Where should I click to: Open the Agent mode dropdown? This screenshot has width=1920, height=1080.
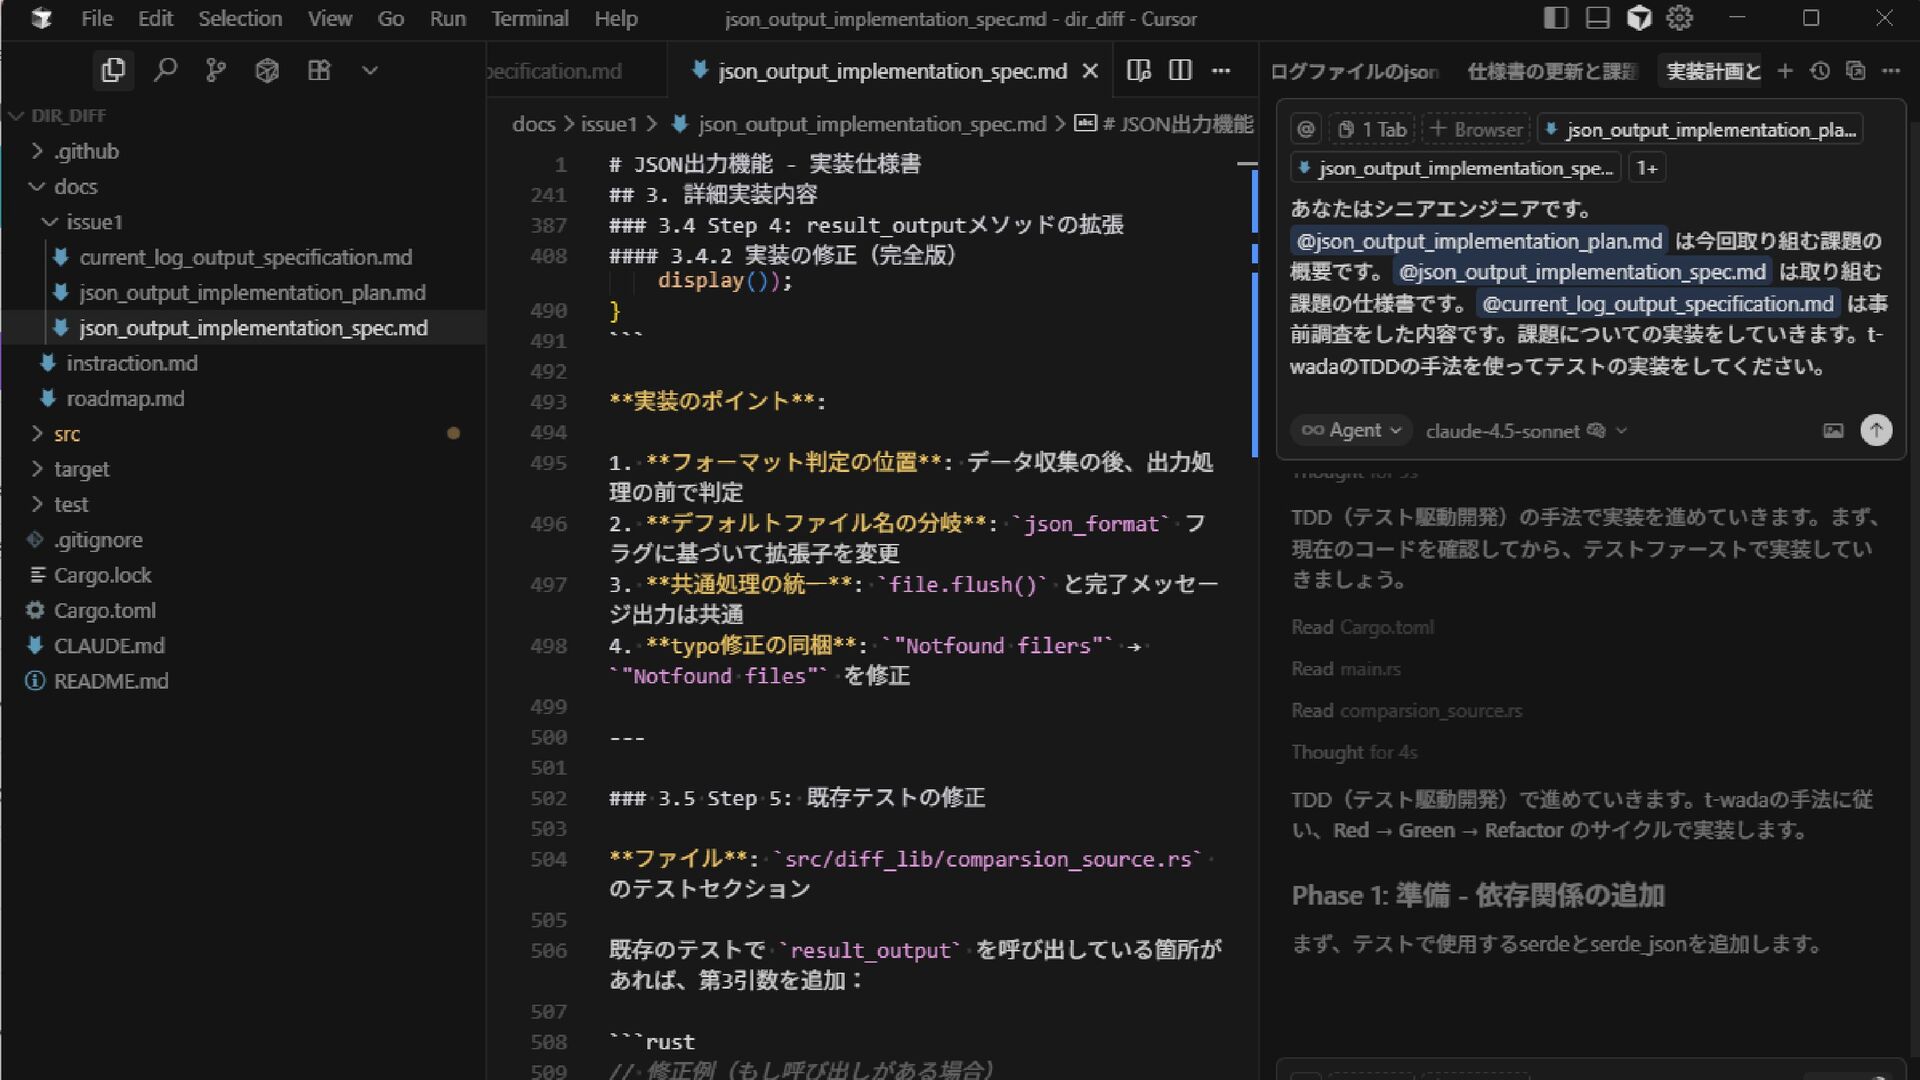coord(1351,430)
